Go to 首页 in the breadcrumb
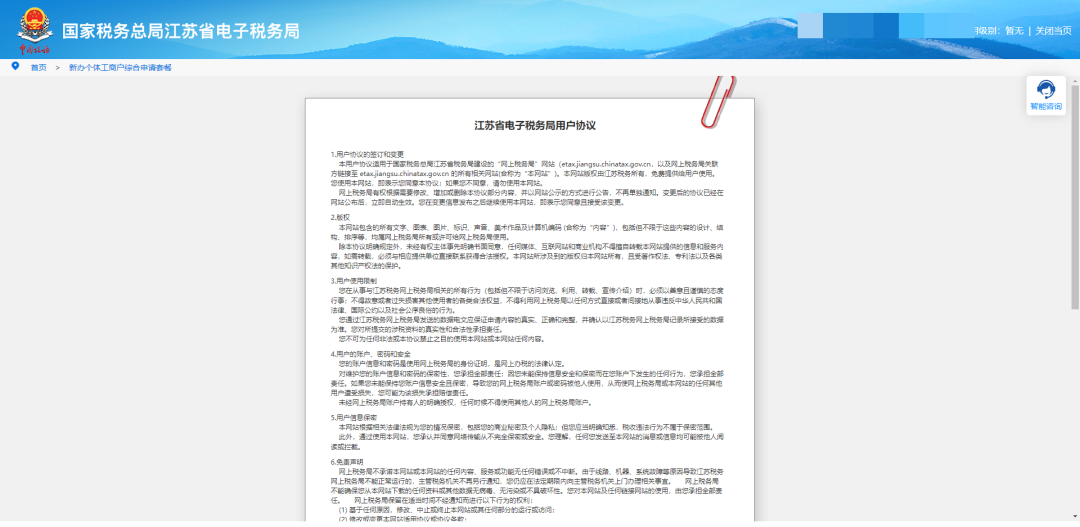This screenshot has width=1080, height=527. 39,68
